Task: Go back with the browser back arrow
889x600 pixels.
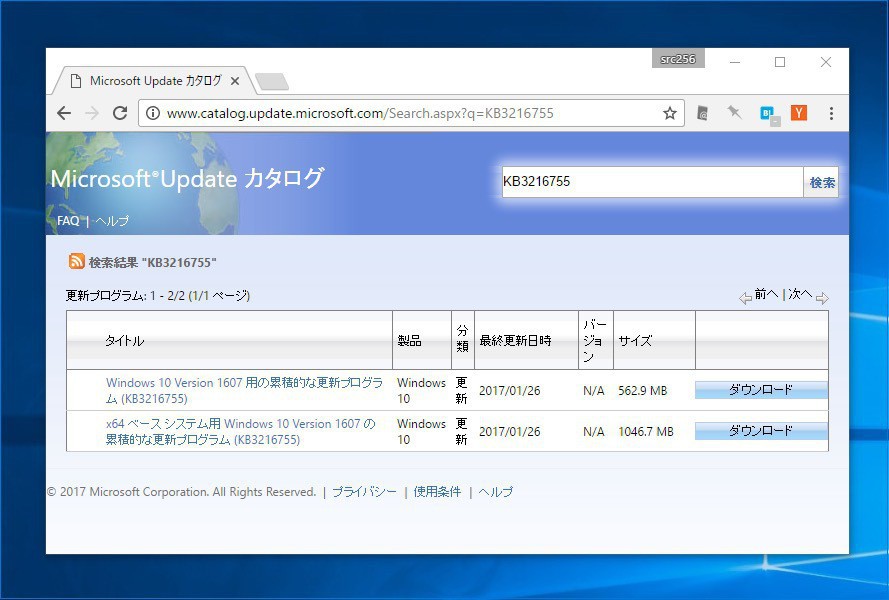Action: tap(64, 113)
